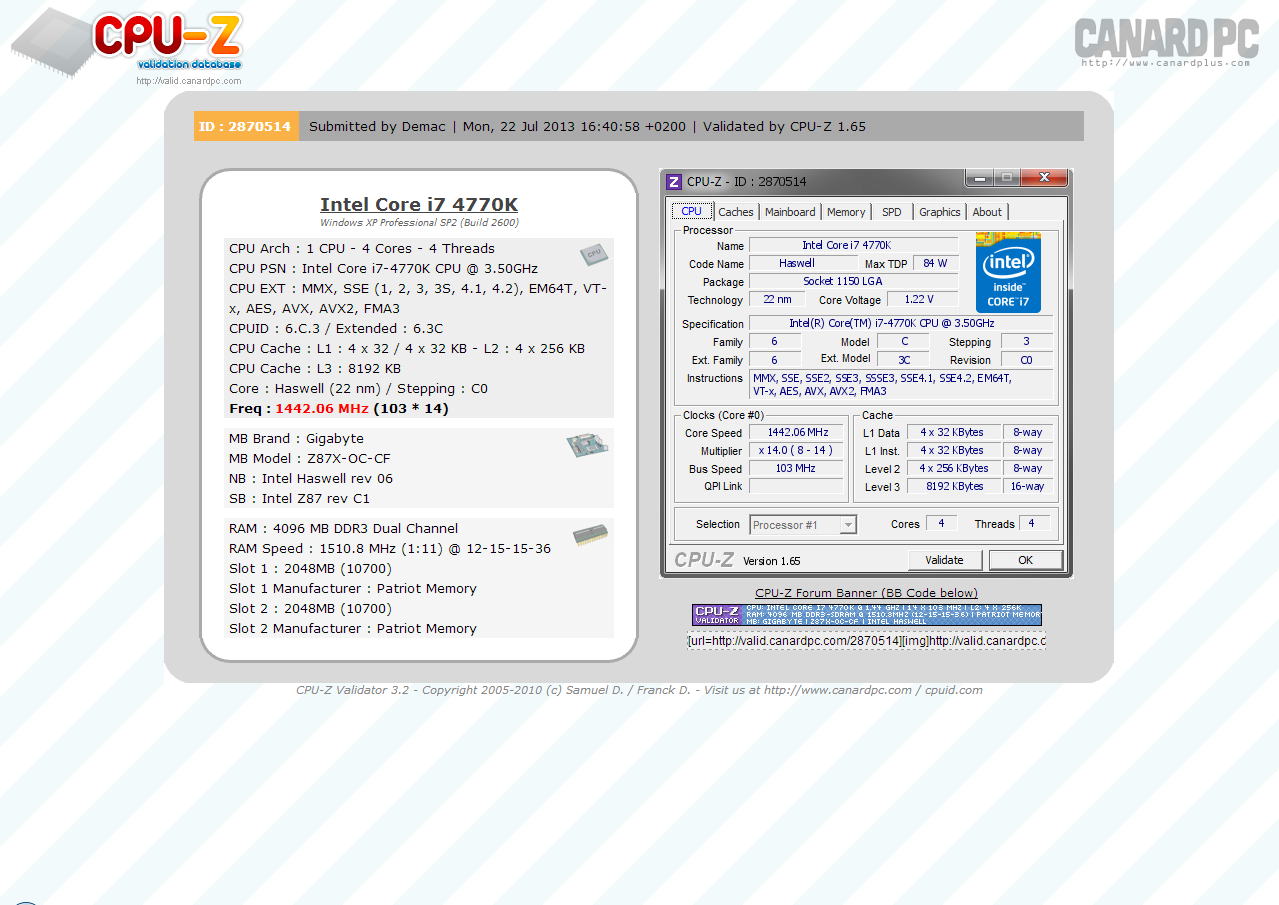Click the Level 3 16-way value
The image size is (1279, 905).
pyautogui.click(x=1028, y=486)
